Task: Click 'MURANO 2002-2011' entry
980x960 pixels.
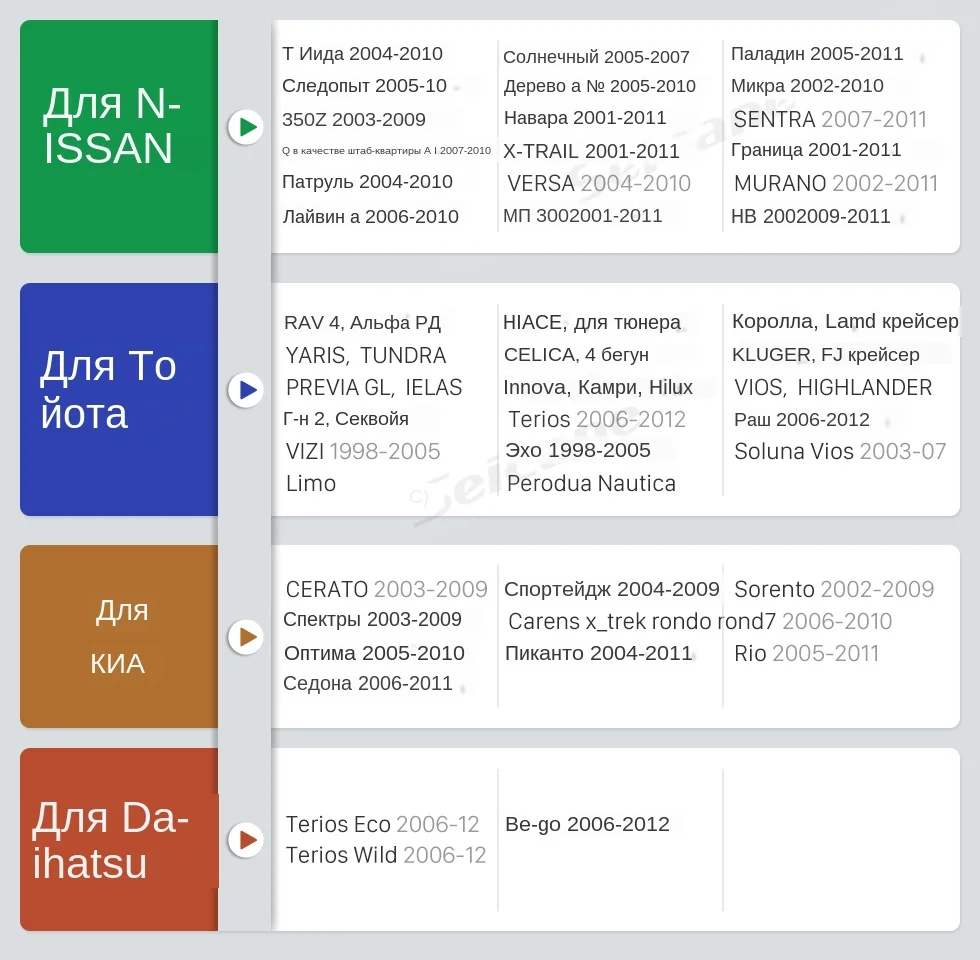Action: pyautogui.click(x=836, y=184)
